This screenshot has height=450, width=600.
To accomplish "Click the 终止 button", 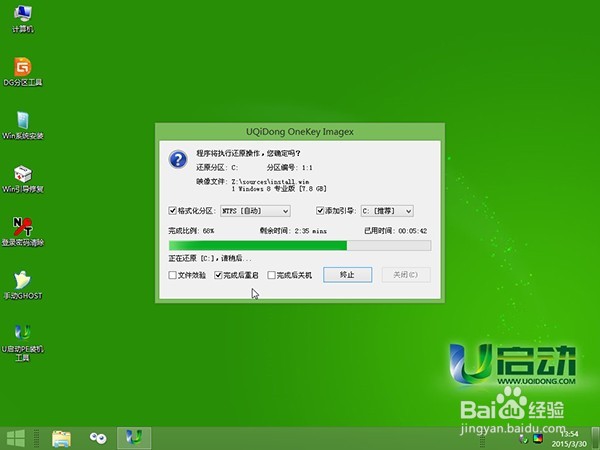I will 347,275.
